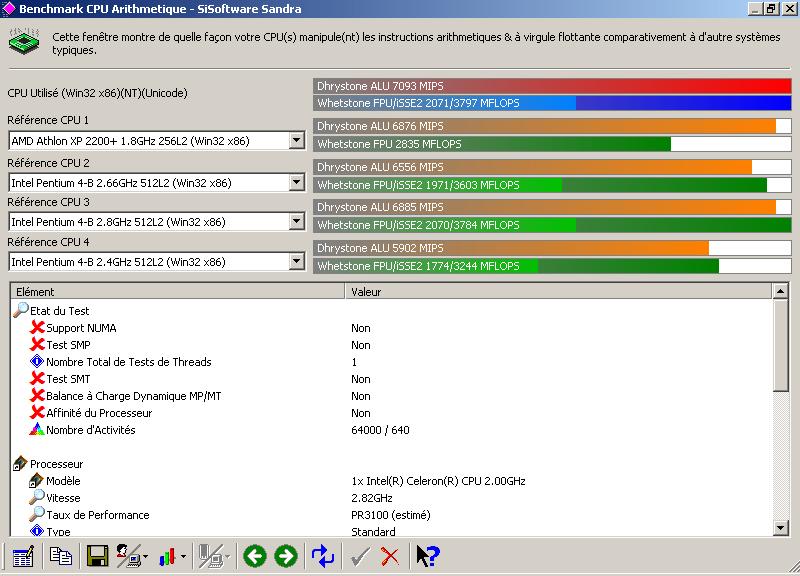Image resolution: width=800 pixels, height=576 pixels.
Task: Click the prism icon beside Nombre d'Activités
Action: [x=37, y=429]
